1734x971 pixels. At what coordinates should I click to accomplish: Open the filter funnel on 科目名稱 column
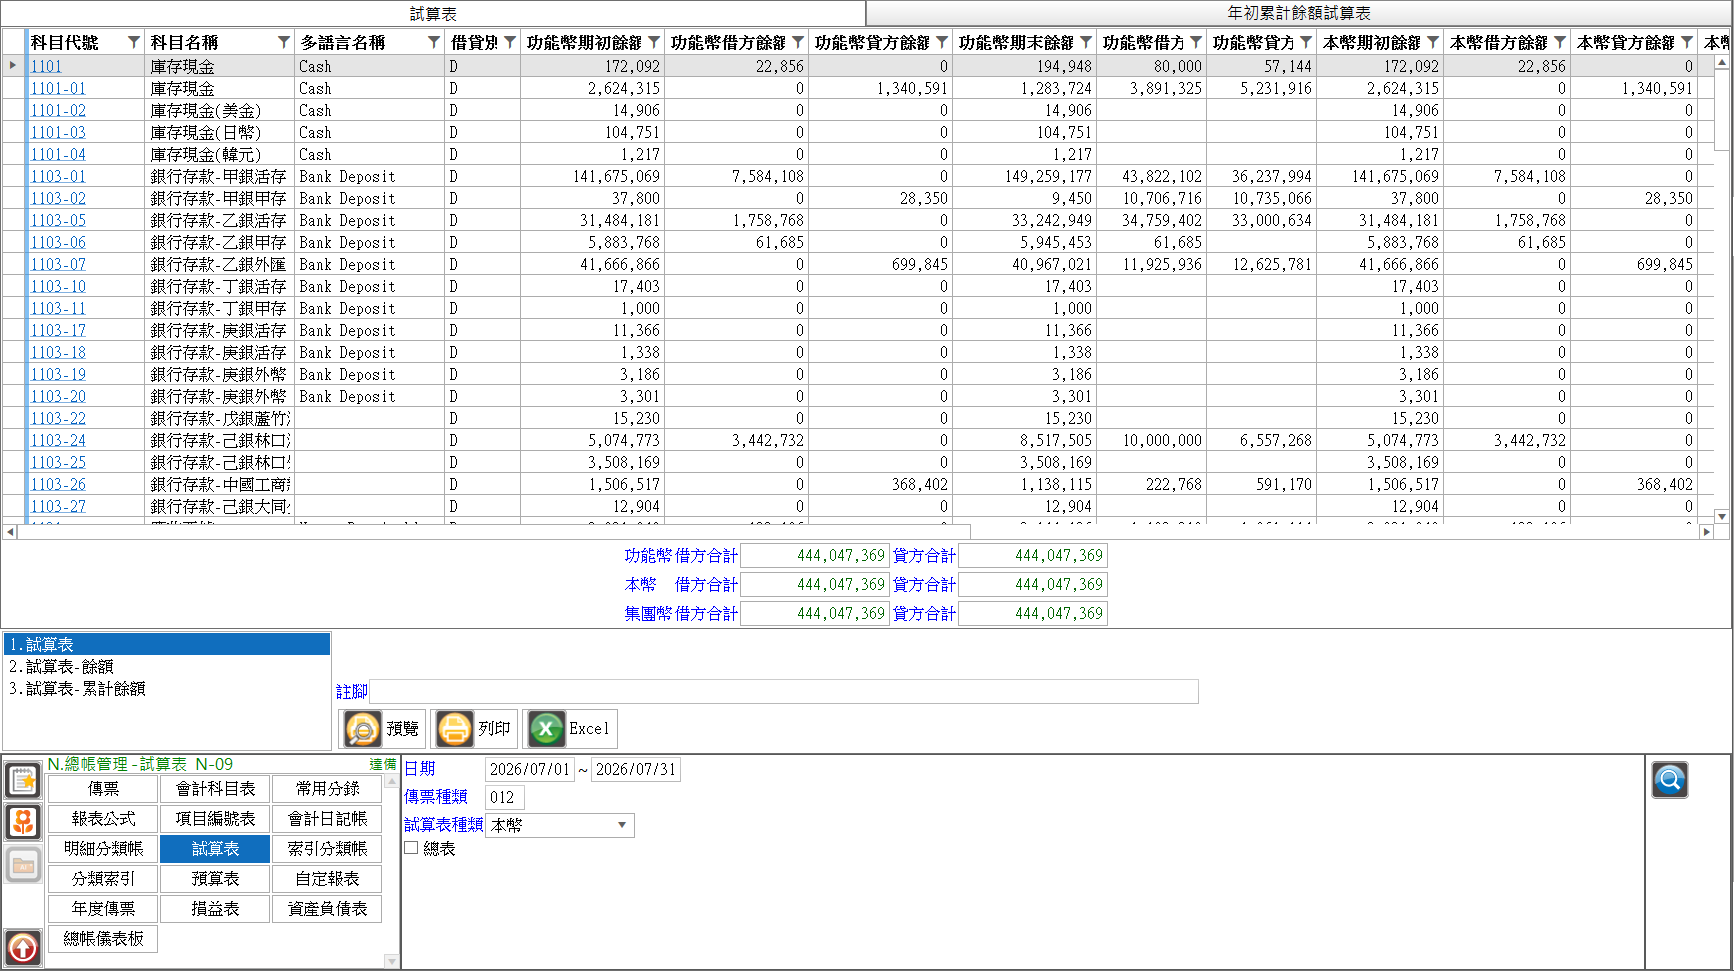click(x=284, y=42)
